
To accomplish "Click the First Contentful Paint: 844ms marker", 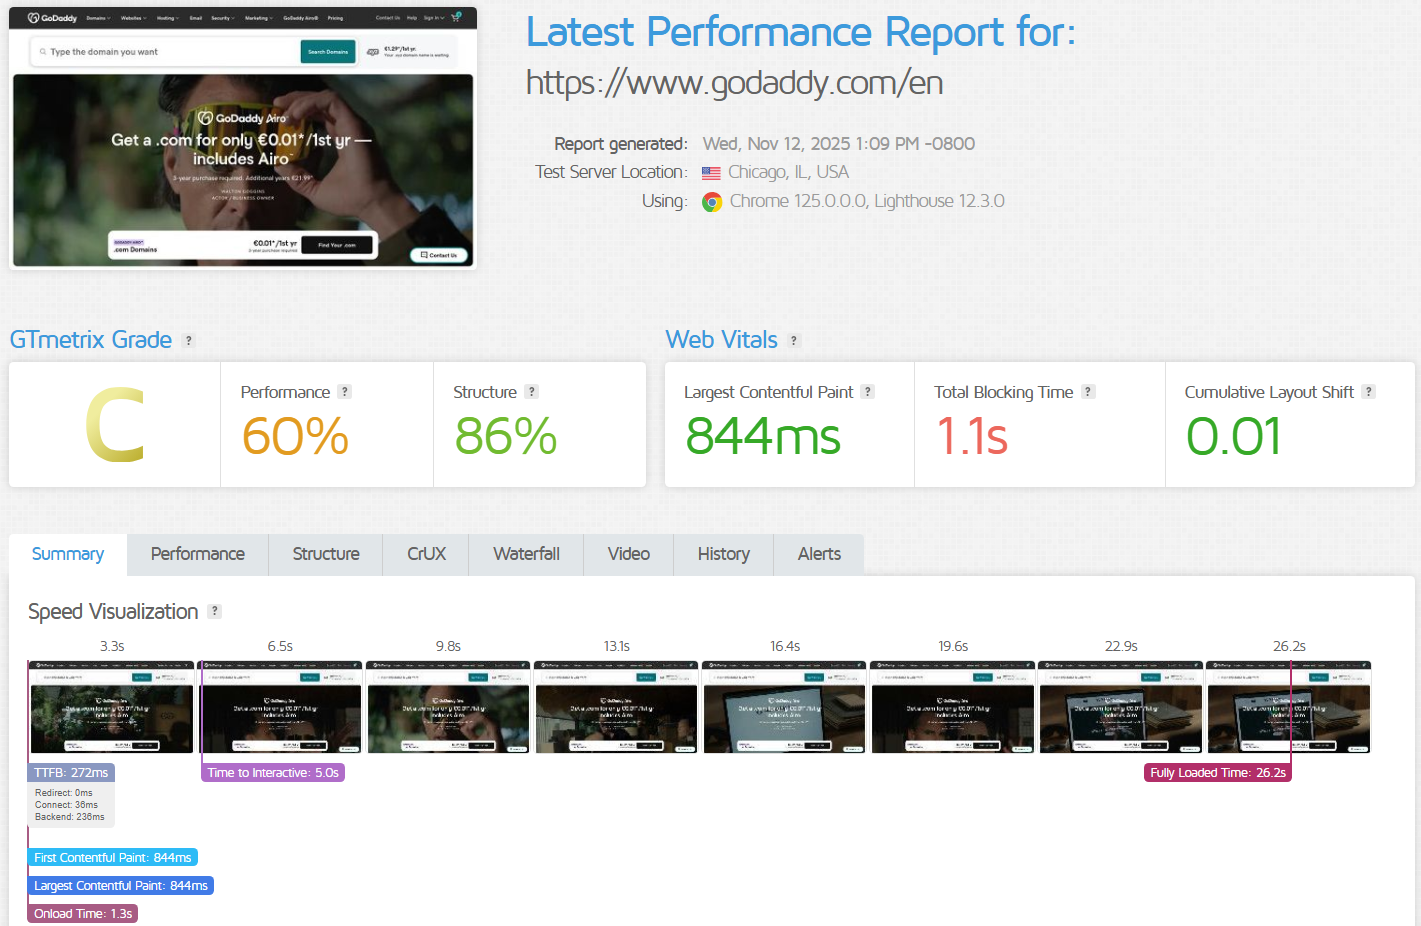I will [113, 858].
